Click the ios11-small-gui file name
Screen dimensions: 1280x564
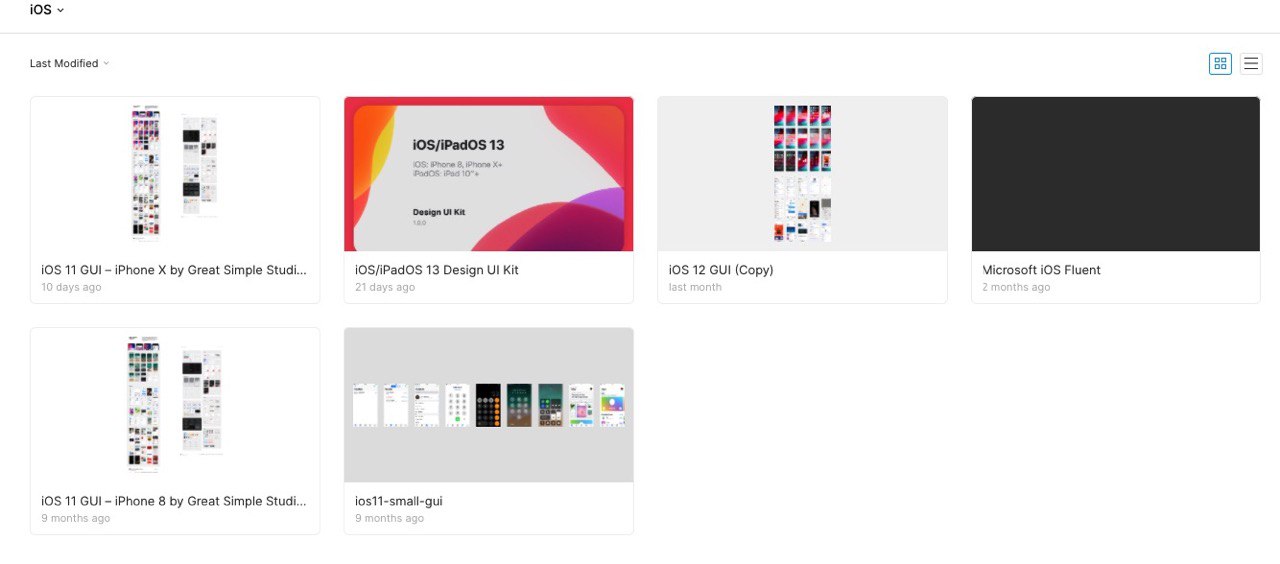399,501
